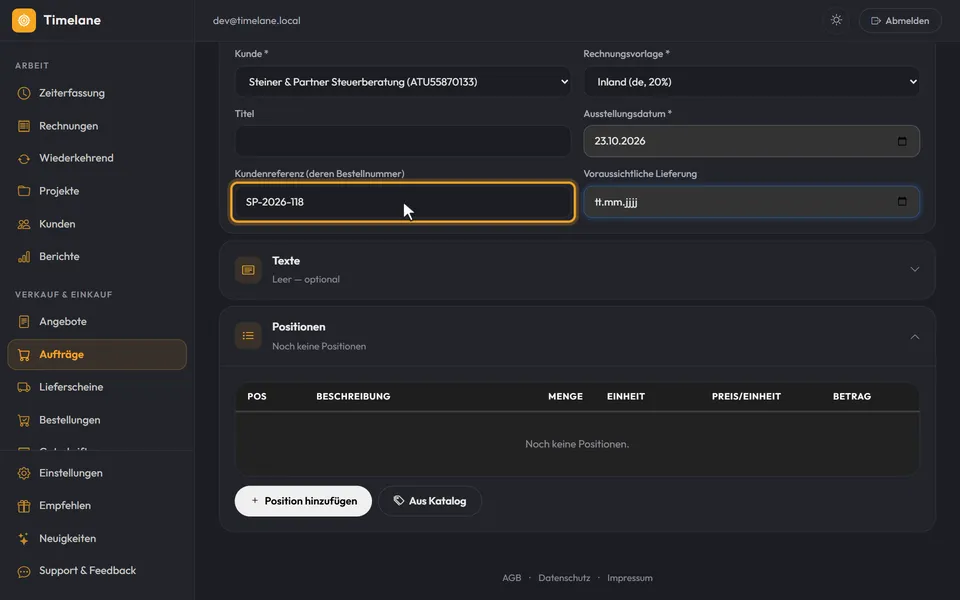Open Zeiterfassung in the sidebar
Screen dimensions: 960x600
(97, 93)
